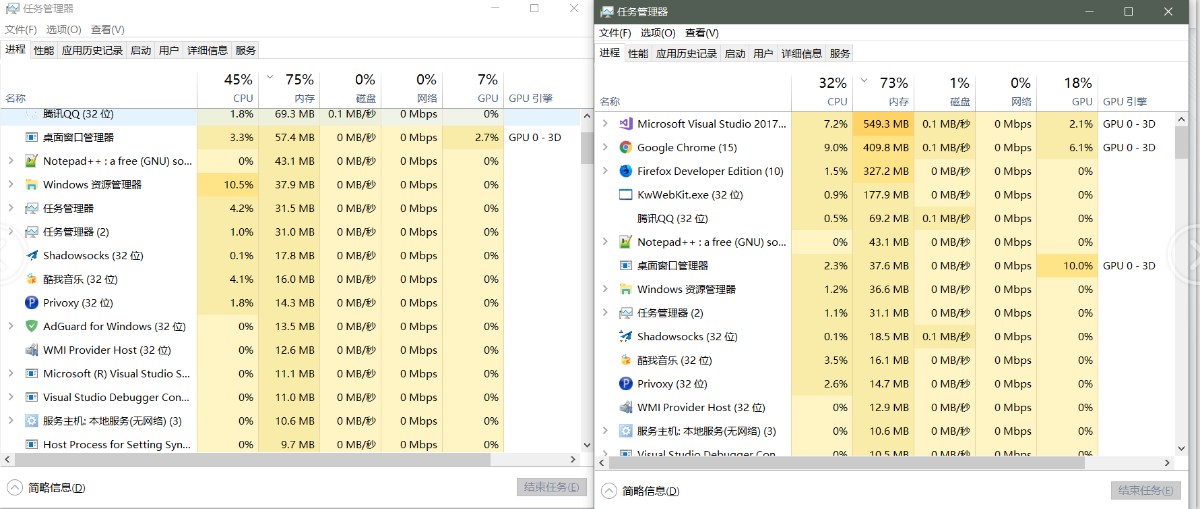Screen dimensions: 1200x509
Task: Expand Firefox Developer Edition (10) group
Action: (x=605, y=171)
